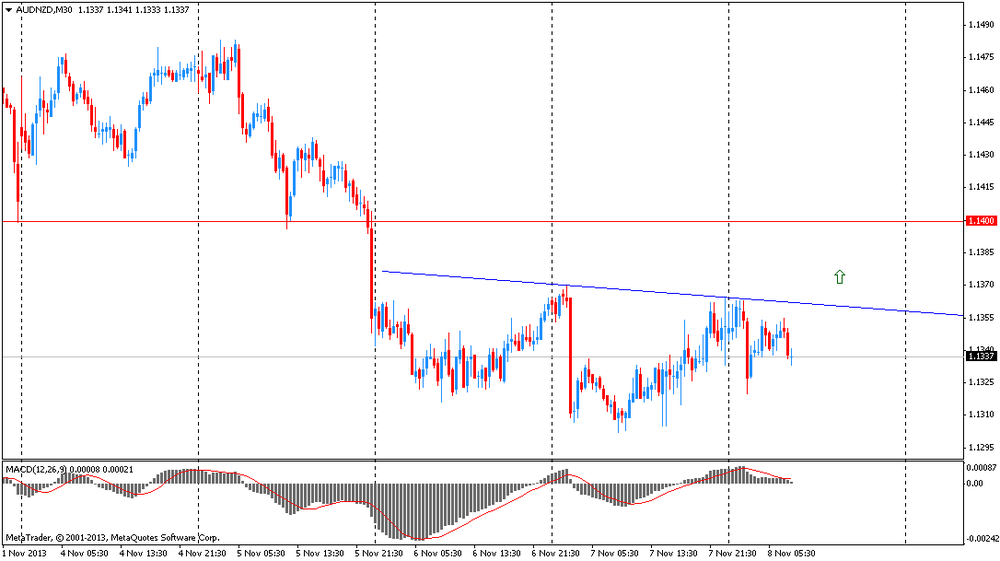The width and height of the screenshot is (1000, 561).
Task: Click the 7 Nov 21:30 time label
Action: coord(732,553)
